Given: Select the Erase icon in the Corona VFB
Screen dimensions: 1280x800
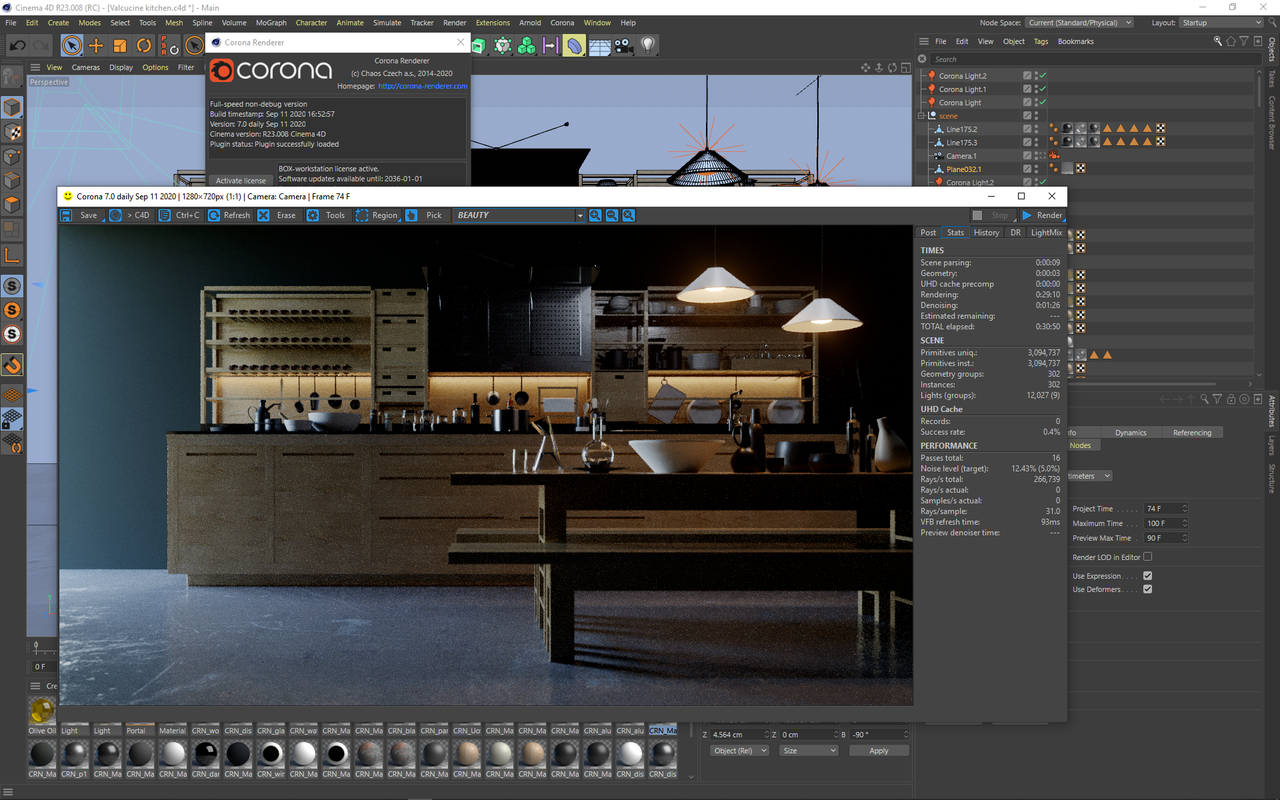Looking at the screenshot, I should click(x=262, y=215).
